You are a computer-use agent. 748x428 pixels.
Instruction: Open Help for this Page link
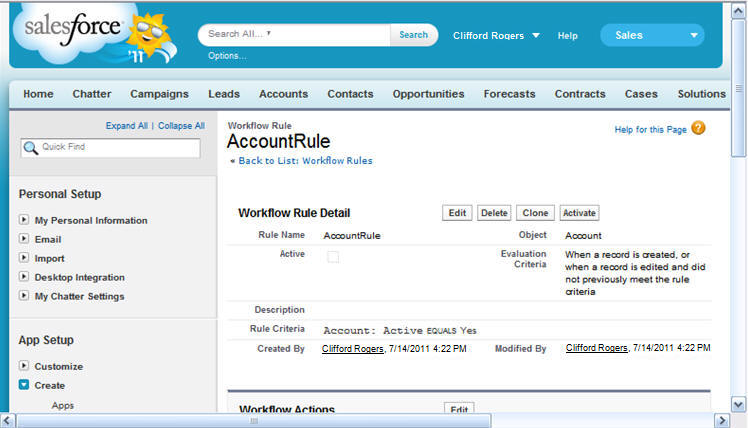650,129
